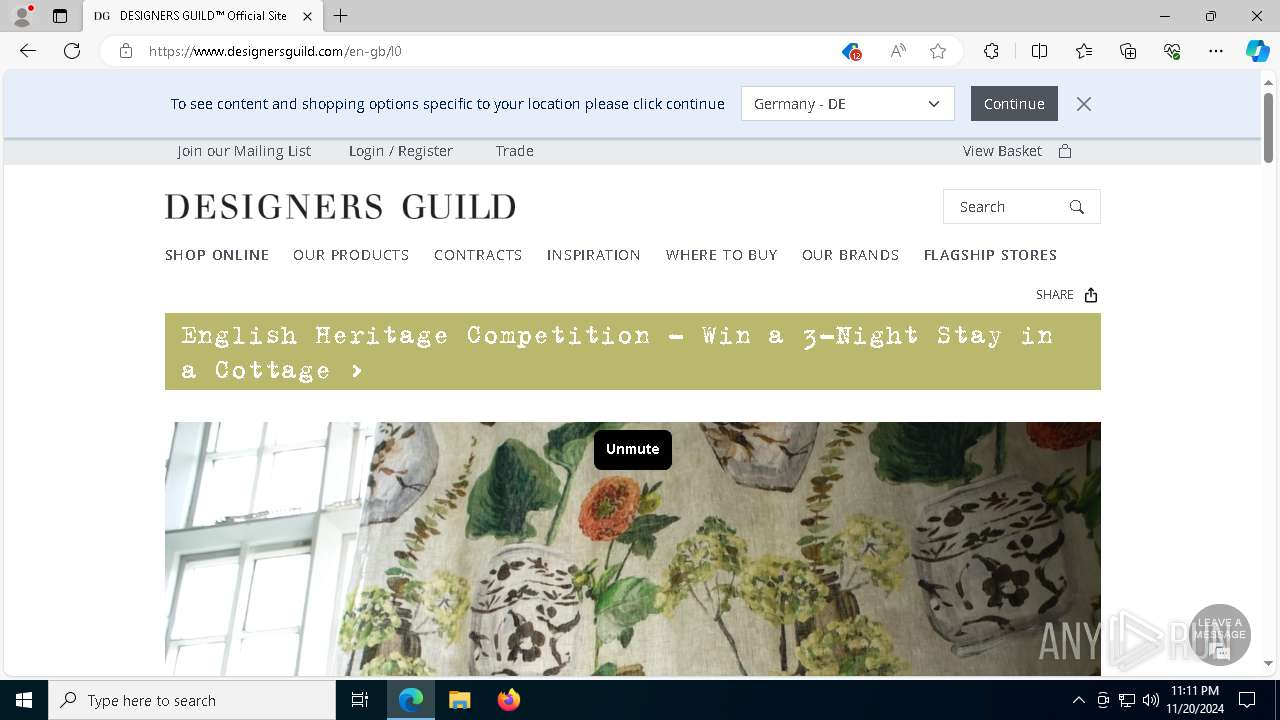Screen dimensions: 1280x720
Task: Click the basket bag icon
Action: pyautogui.click(x=1065, y=151)
